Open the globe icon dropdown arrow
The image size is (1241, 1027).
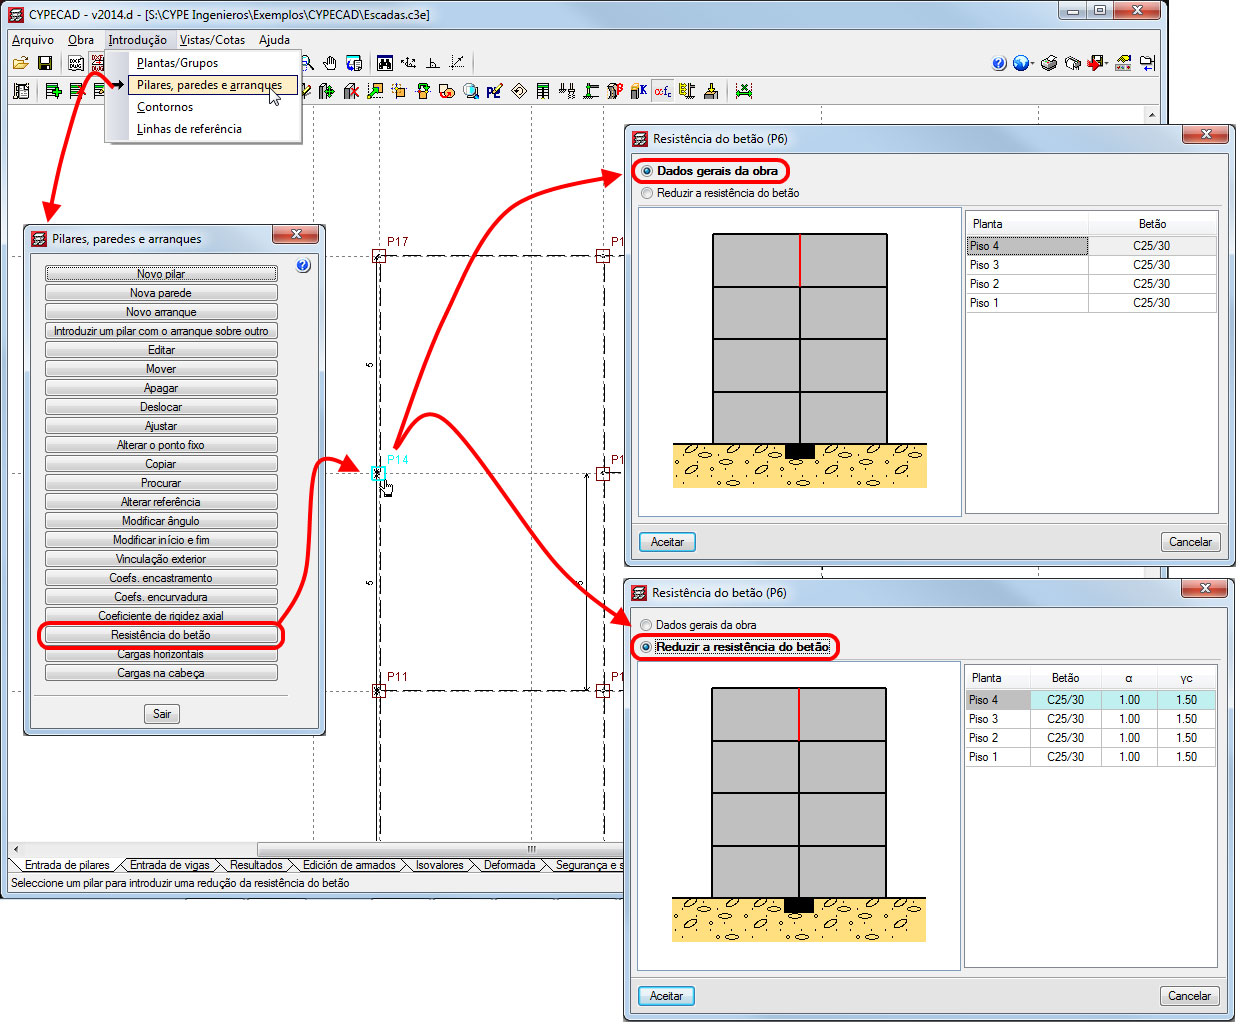tap(1032, 64)
